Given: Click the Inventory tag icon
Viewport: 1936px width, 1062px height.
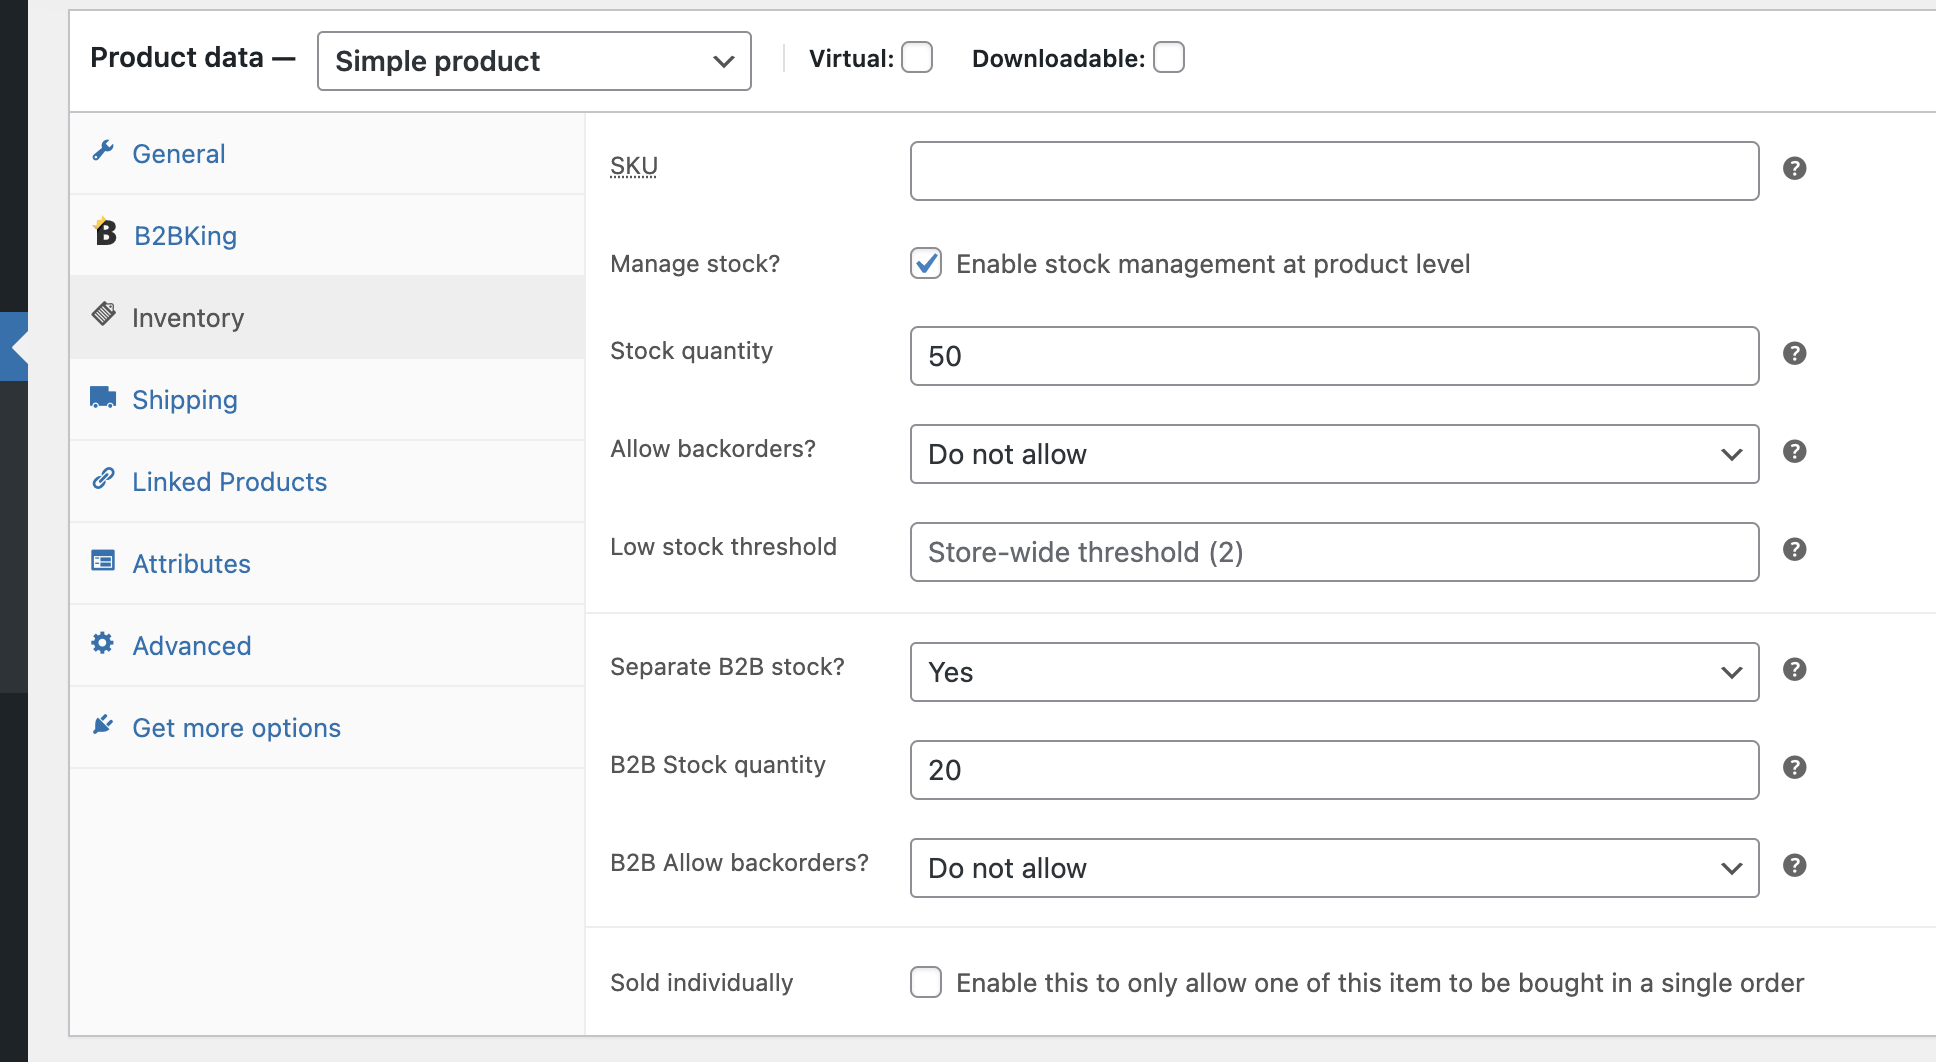Looking at the screenshot, I should (105, 313).
